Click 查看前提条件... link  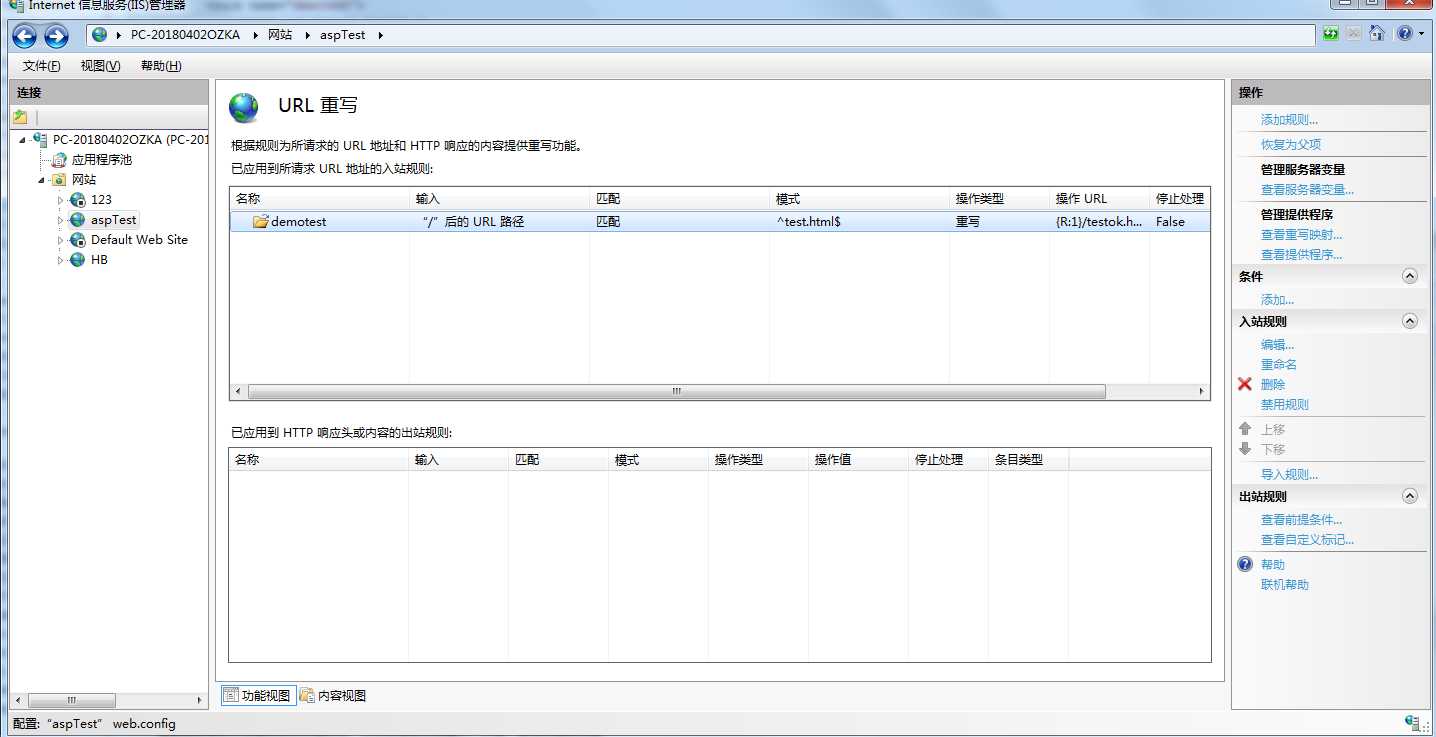click(1301, 520)
